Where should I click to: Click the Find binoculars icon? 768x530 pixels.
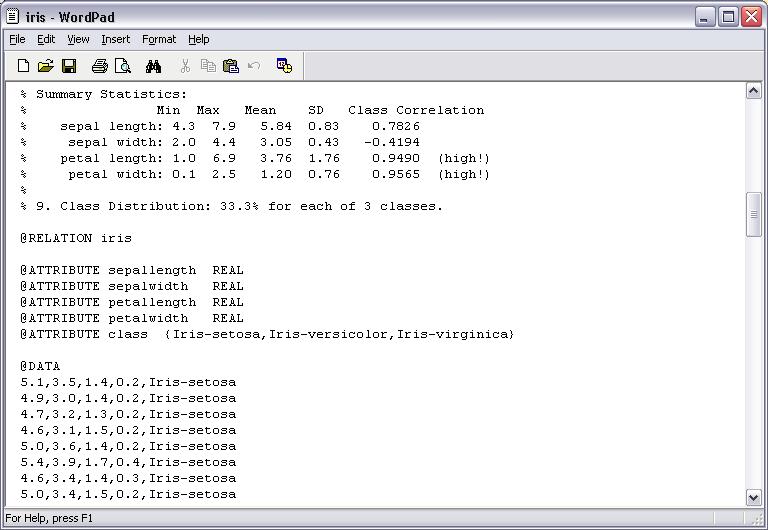[x=153, y=66]
